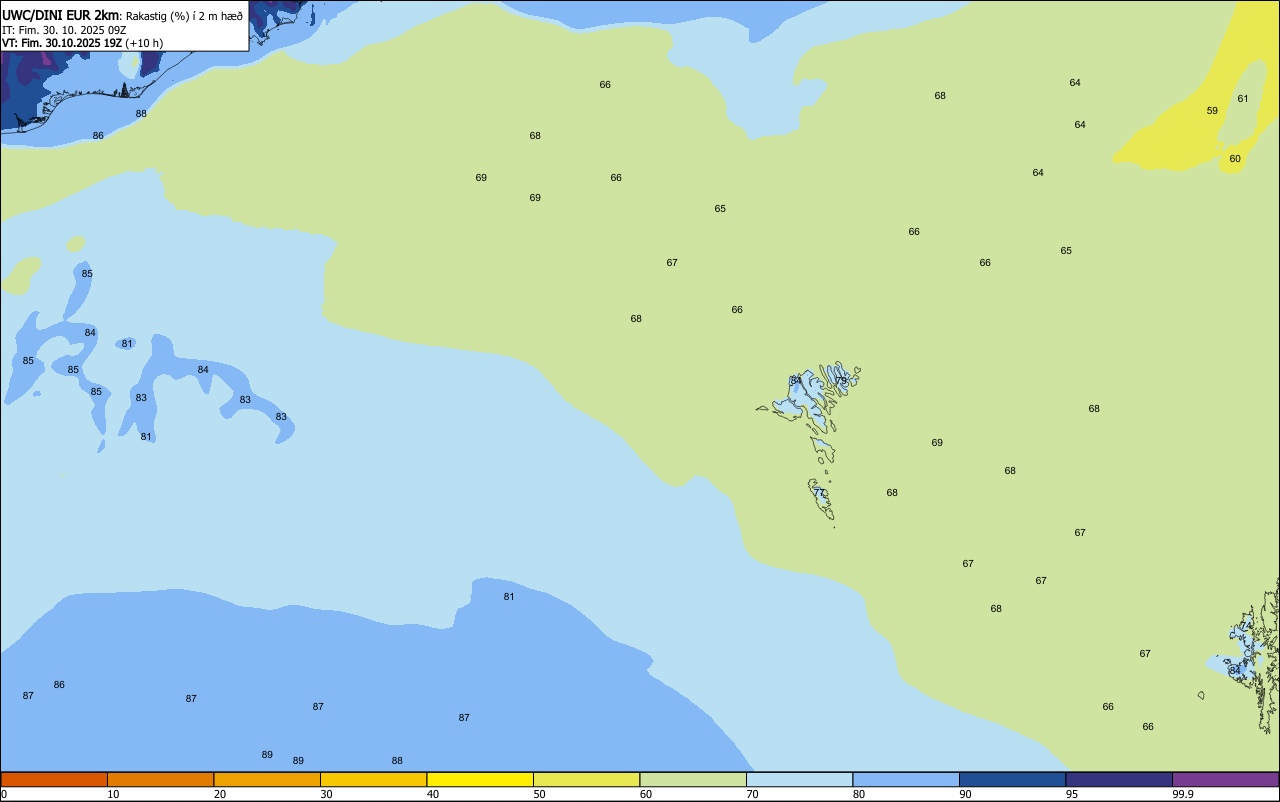Click the value 84 on the Faroe Islands
Screen dimensions: 1280x802
click(x=796, y=380)
